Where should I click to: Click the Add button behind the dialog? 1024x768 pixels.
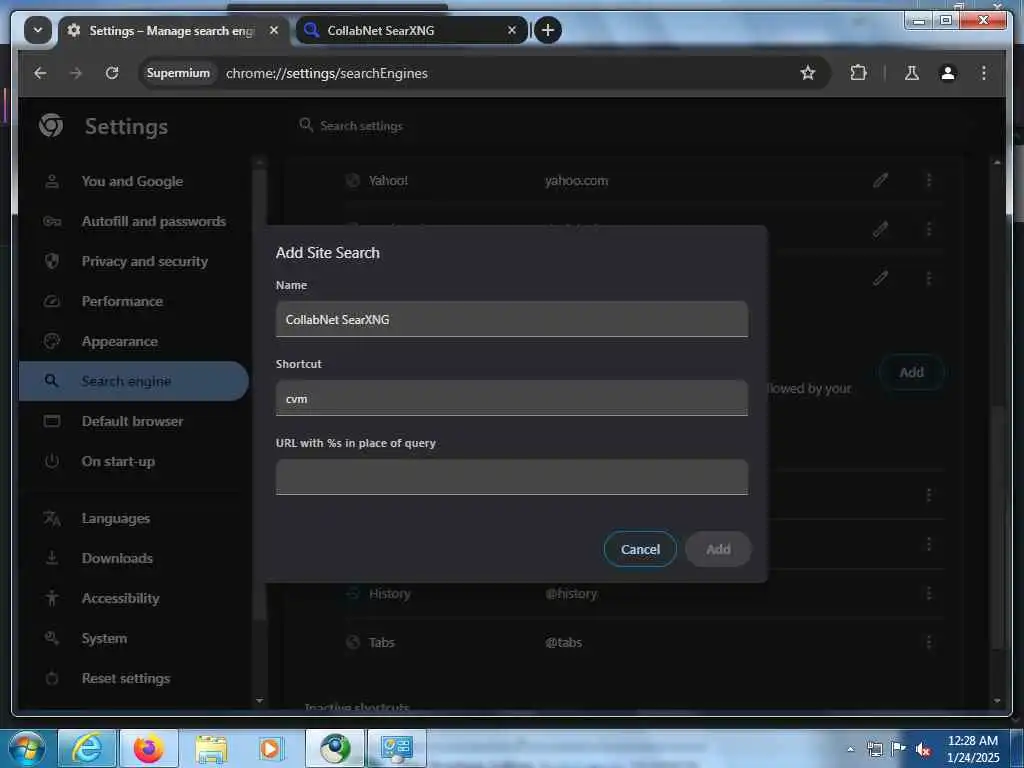point(912,372)
